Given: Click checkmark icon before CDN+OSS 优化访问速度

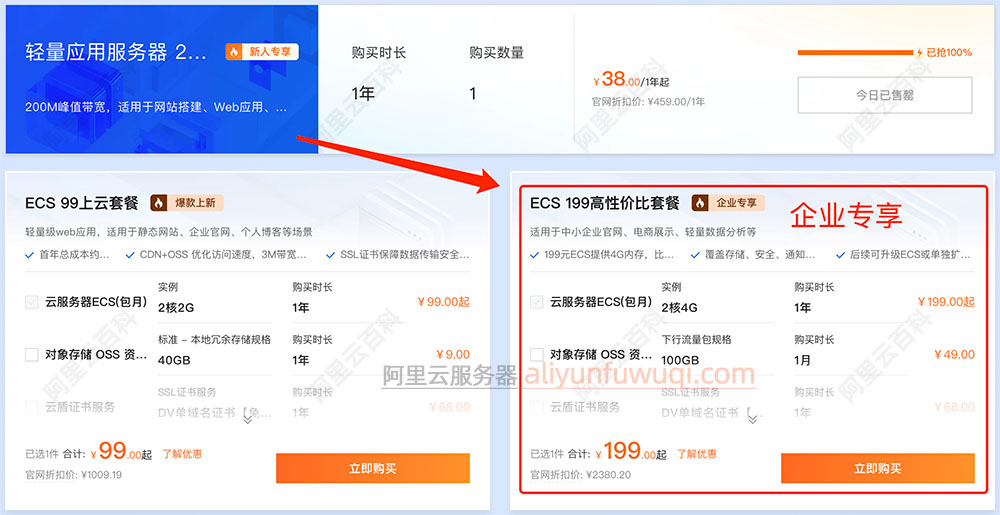Looking at the screenshot, I should pos(130,255).
